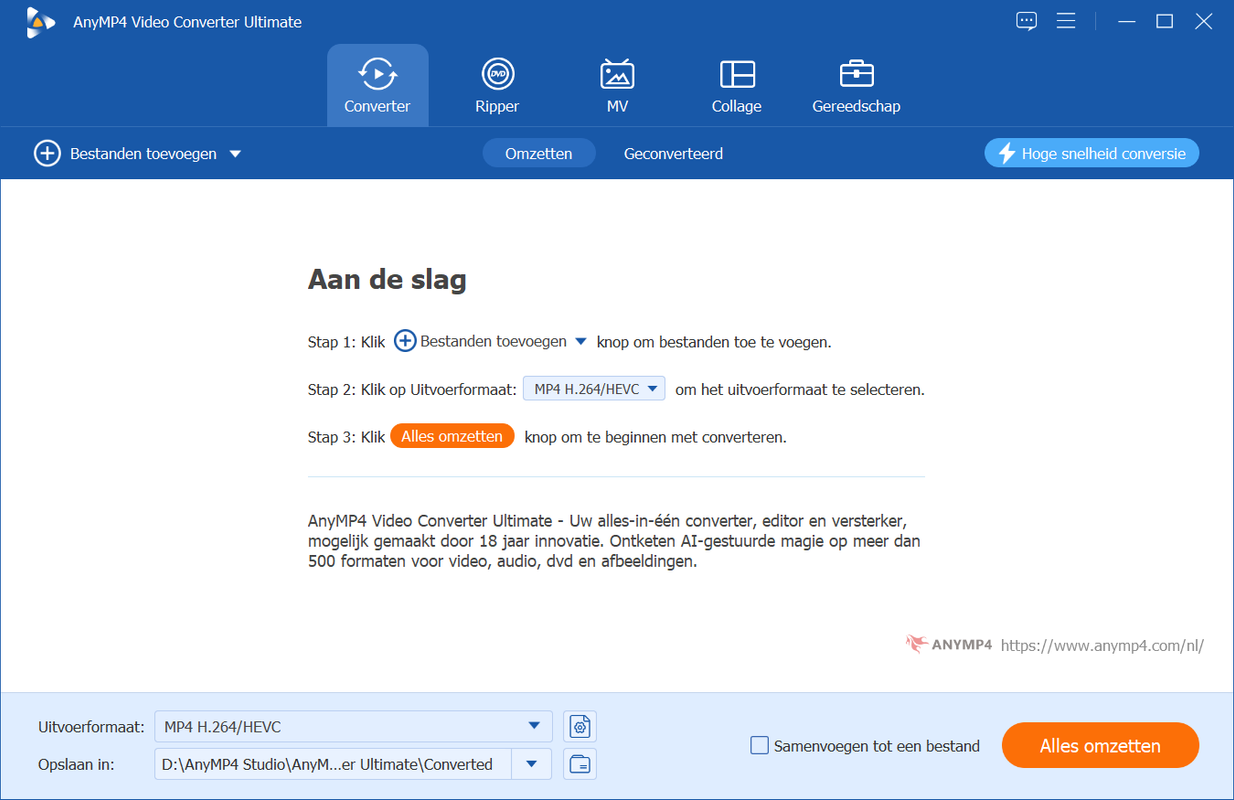The image size is (1234, 800).
Task: Open the Gereedschap toolbox tab
Action: click(856, 85)
